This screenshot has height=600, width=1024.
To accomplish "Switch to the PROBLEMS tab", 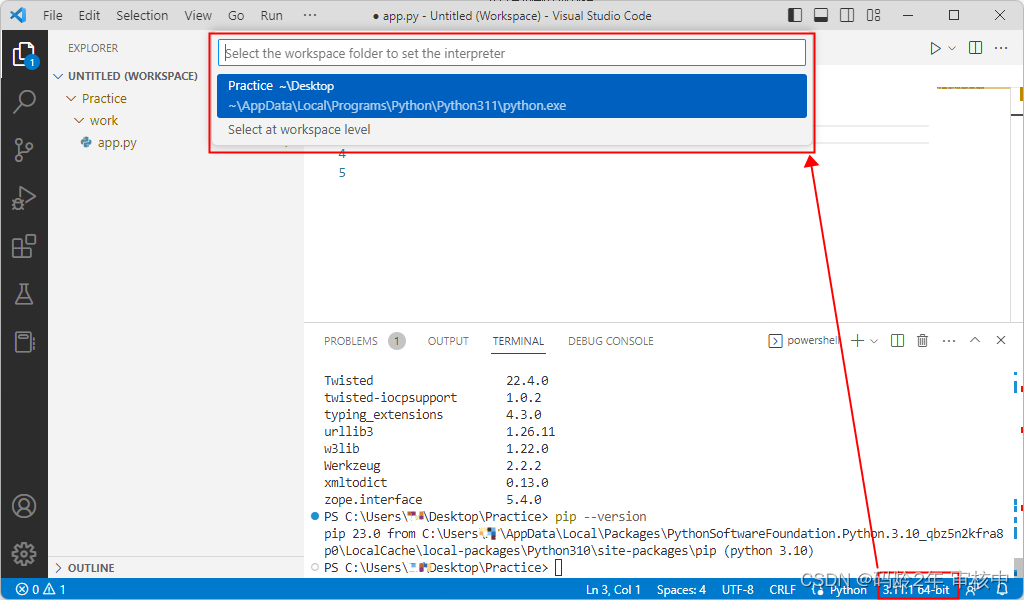I will [x=351, y=341].
